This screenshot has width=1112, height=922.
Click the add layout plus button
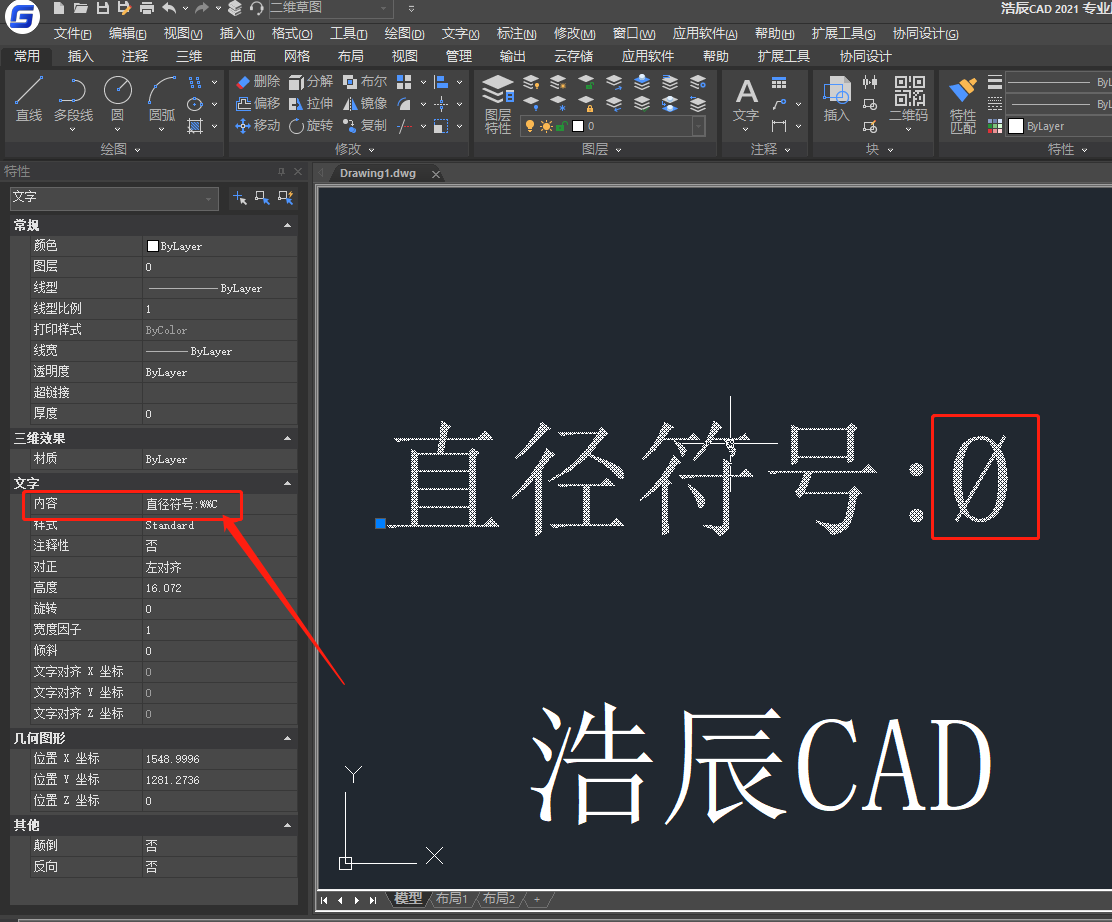coord(537,899)
